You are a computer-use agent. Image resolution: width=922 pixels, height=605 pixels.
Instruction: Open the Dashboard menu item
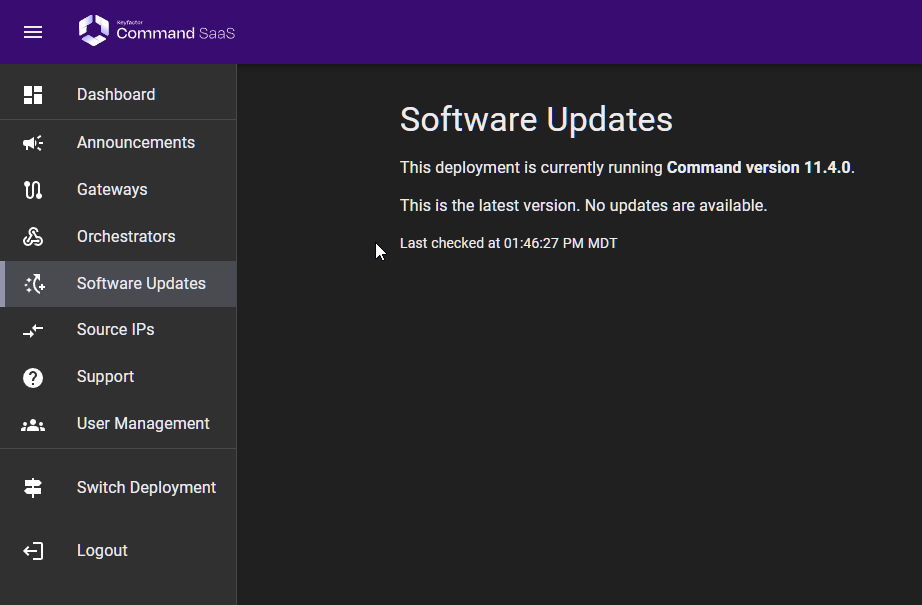pos(116,95)
